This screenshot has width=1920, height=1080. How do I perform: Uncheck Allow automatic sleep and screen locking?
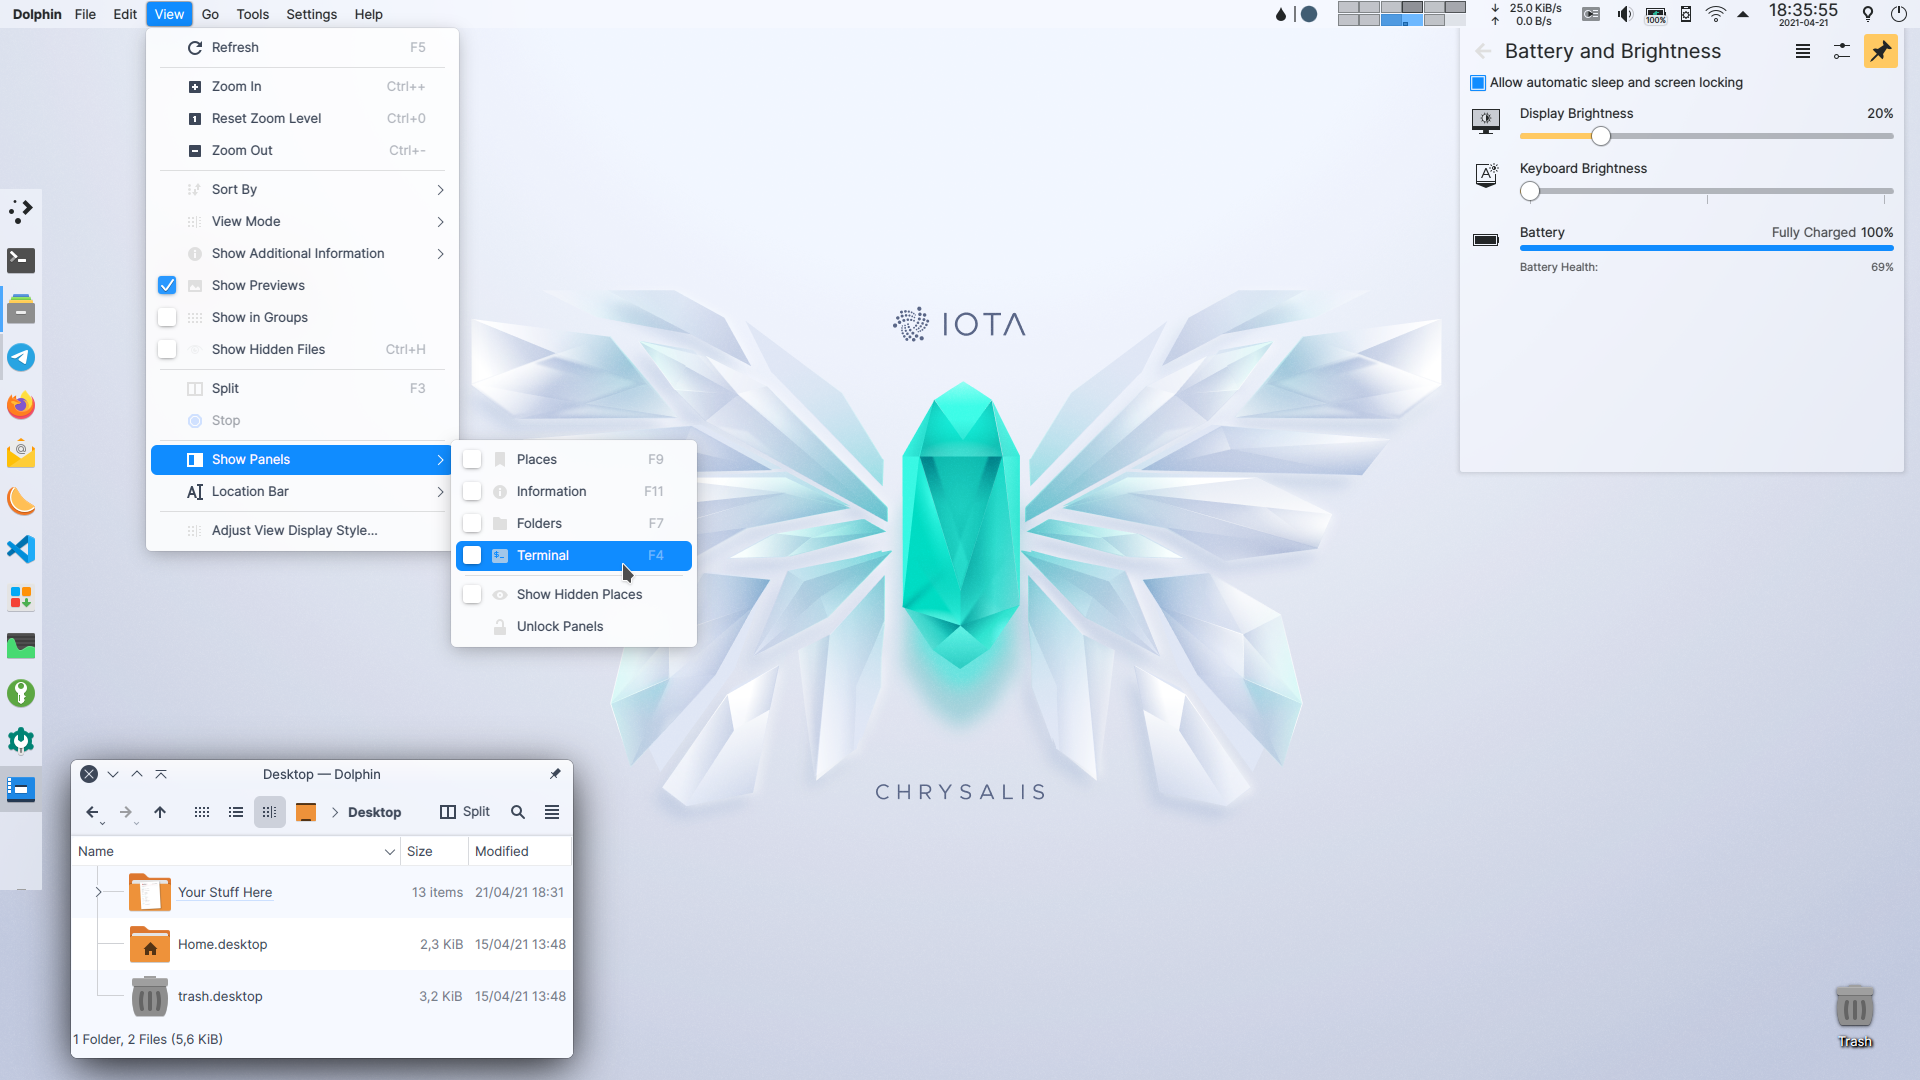pos(1478,83)
